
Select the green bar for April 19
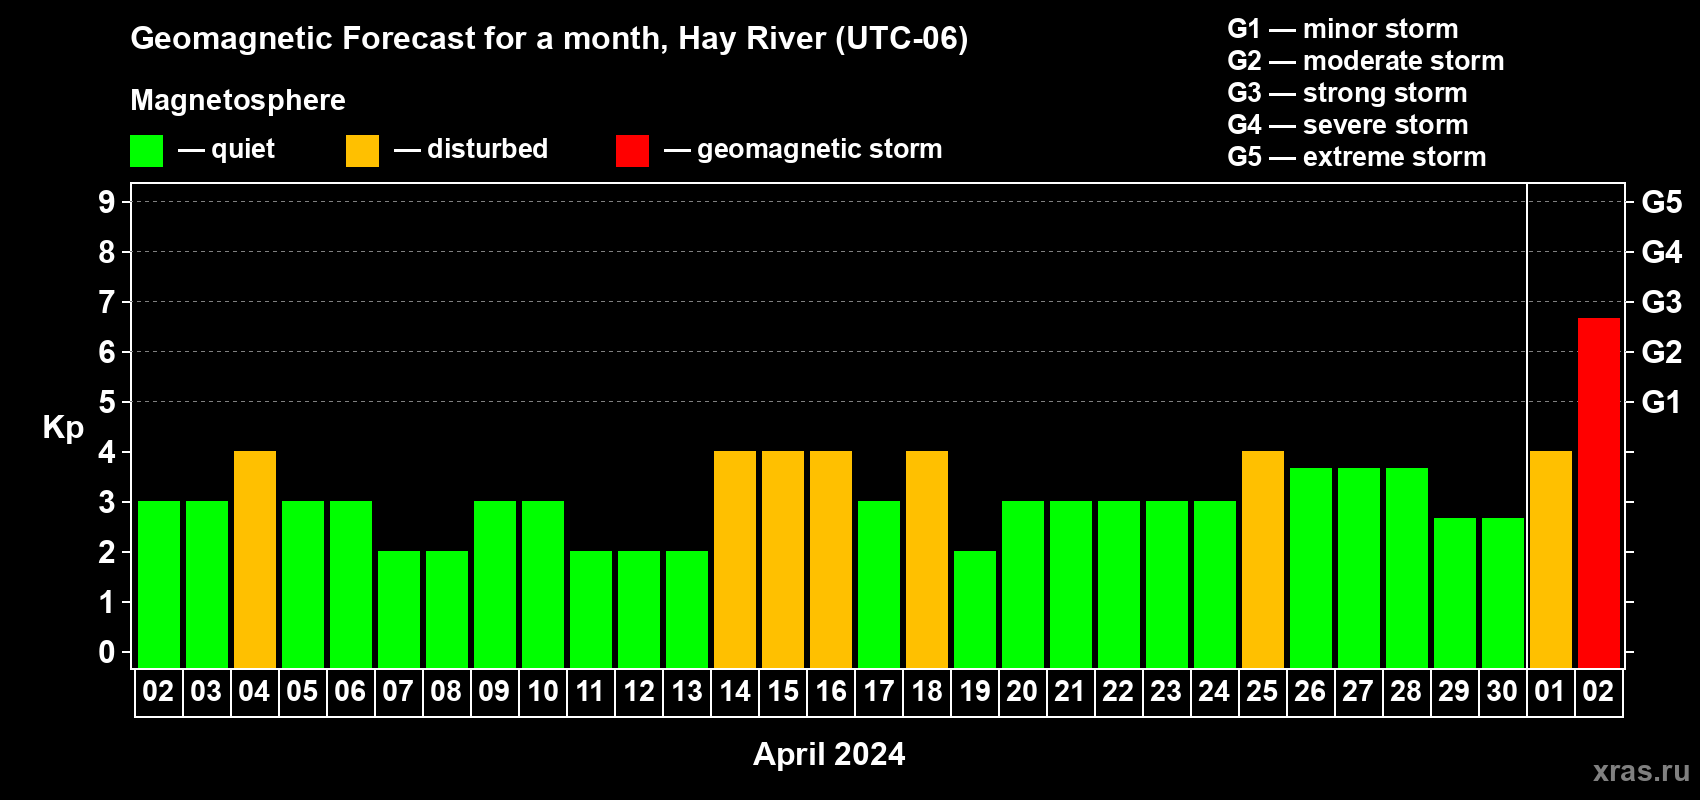click(x=975, y=610)
